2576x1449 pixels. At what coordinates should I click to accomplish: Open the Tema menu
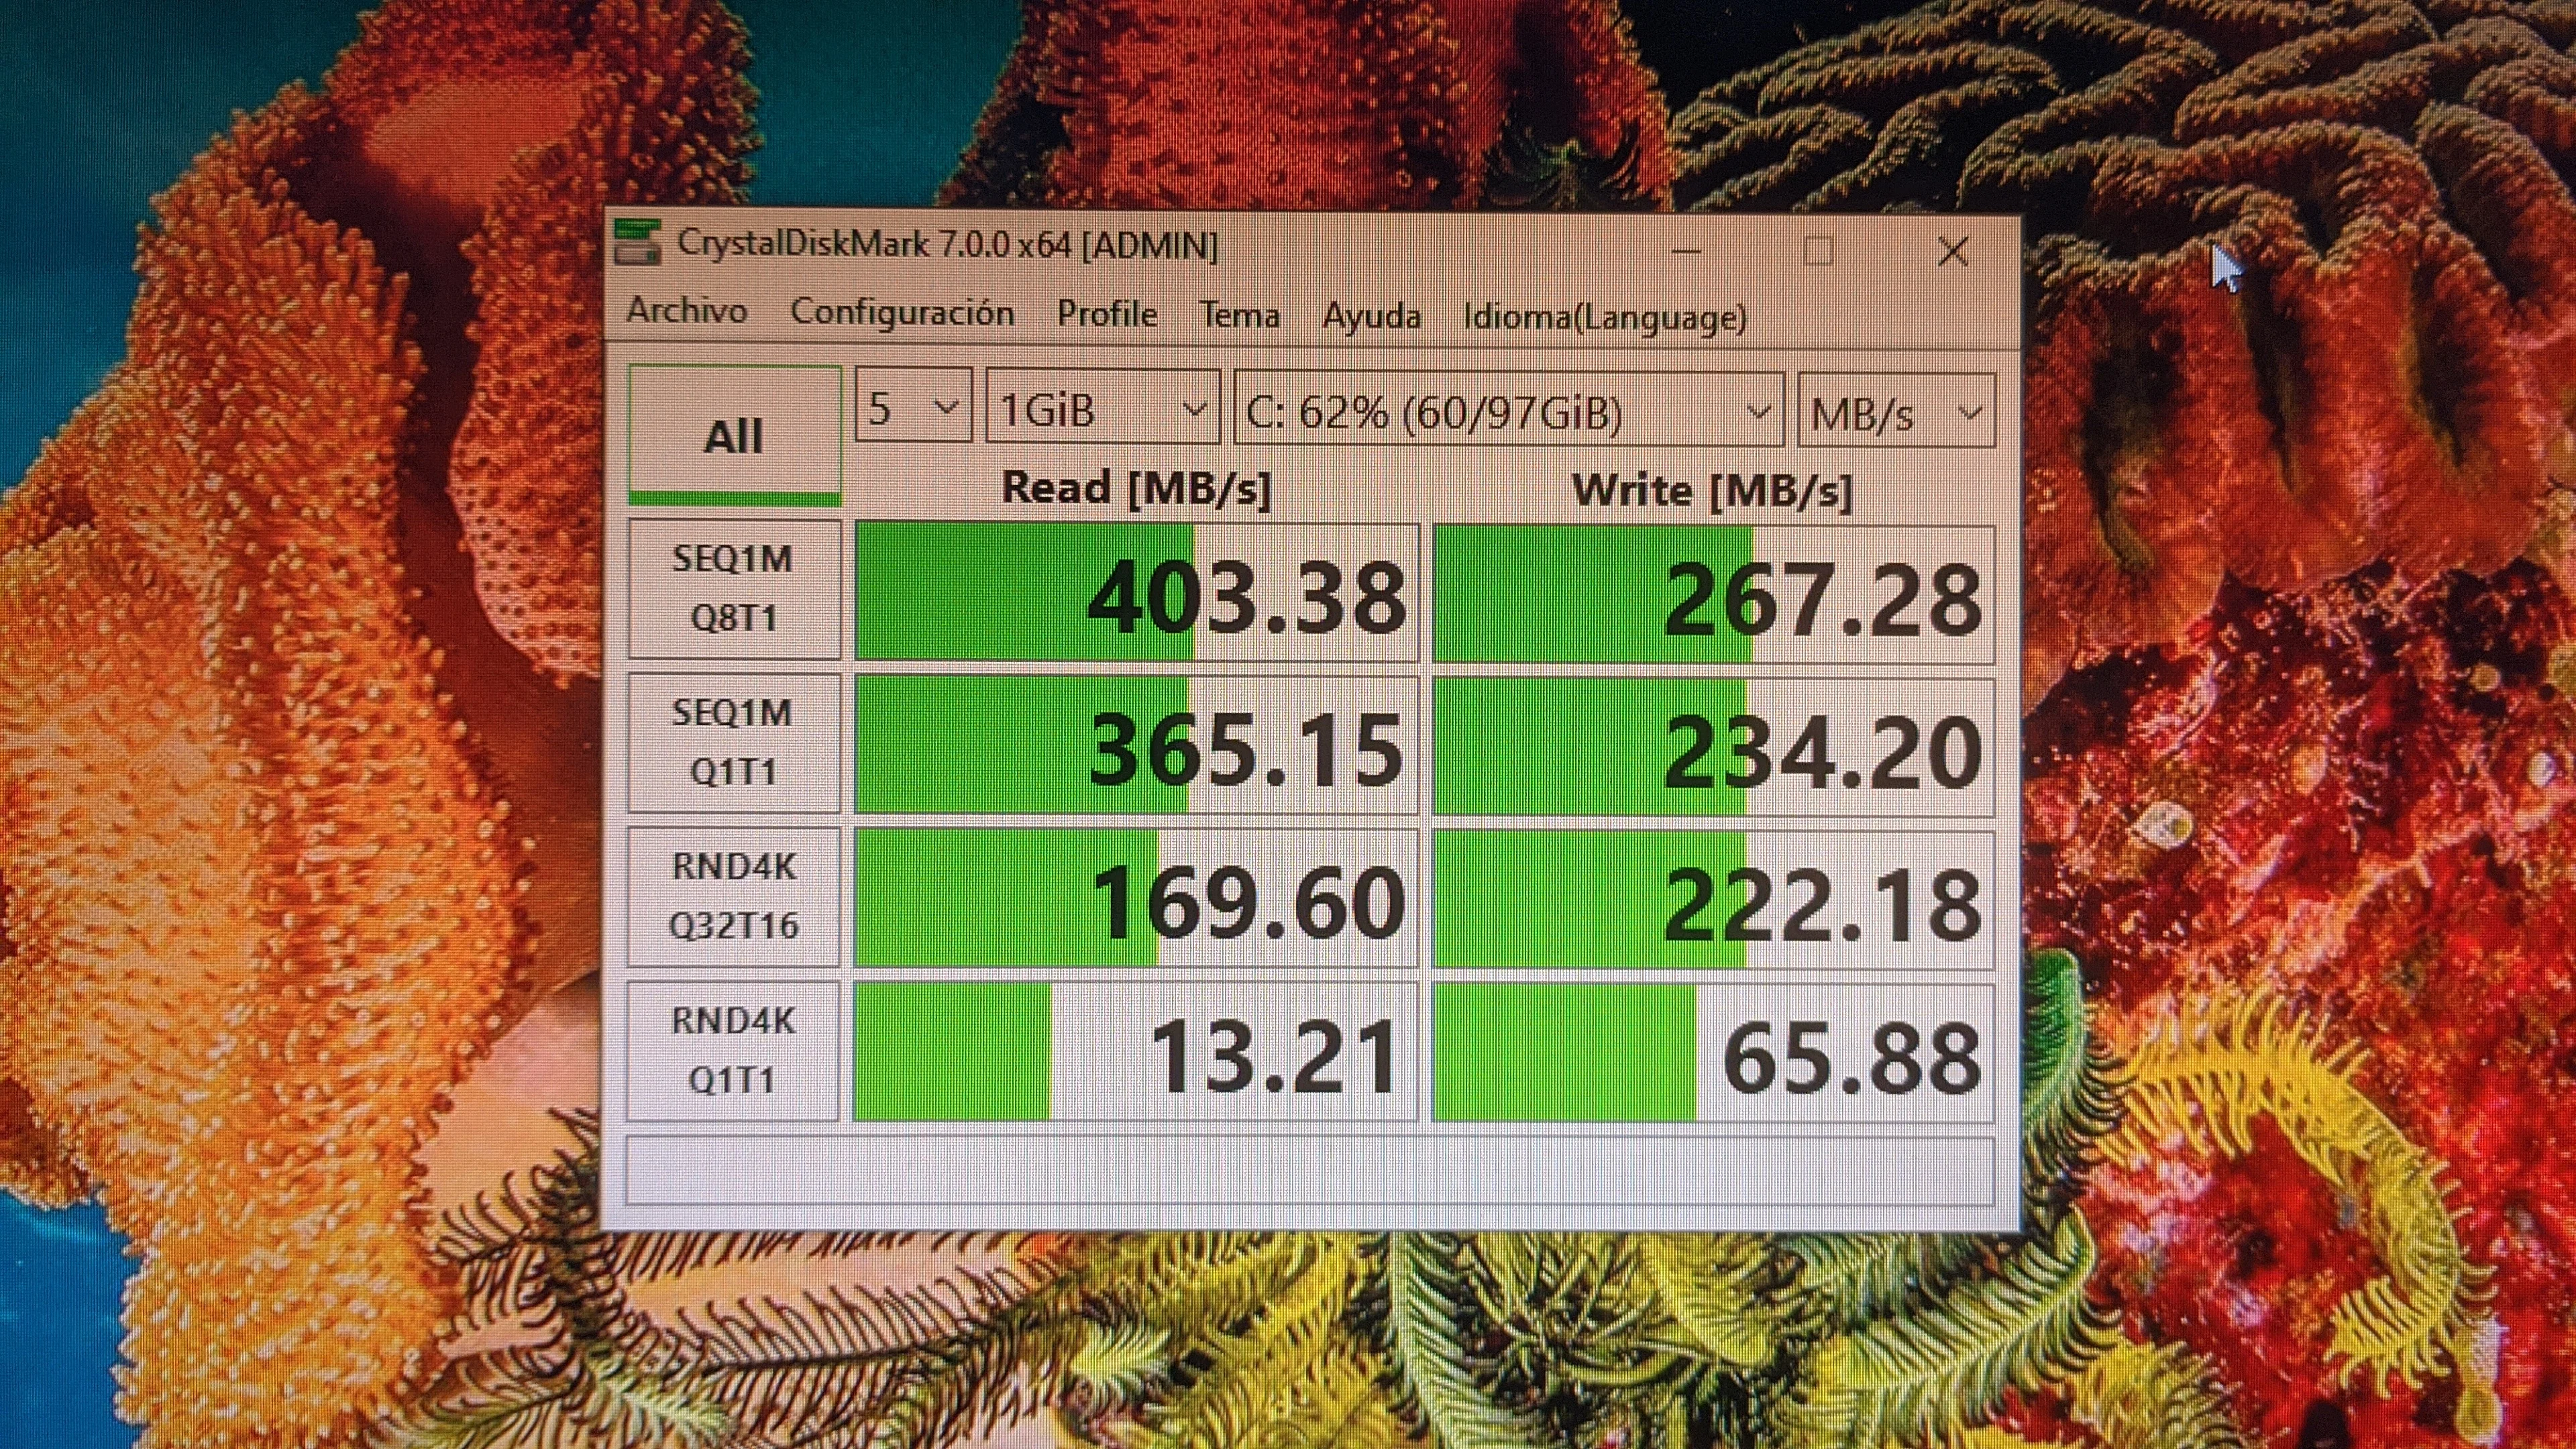[1240, 315]
